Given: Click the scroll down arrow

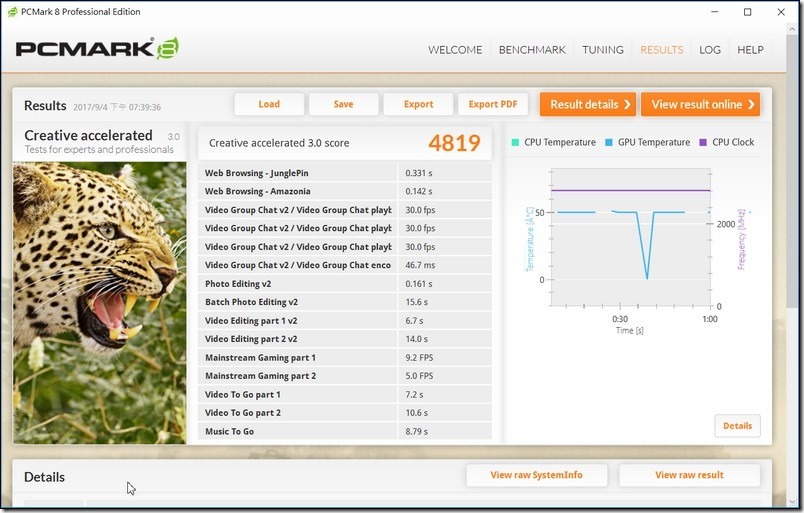Looking at the screenshot, I should pos(792,501).
